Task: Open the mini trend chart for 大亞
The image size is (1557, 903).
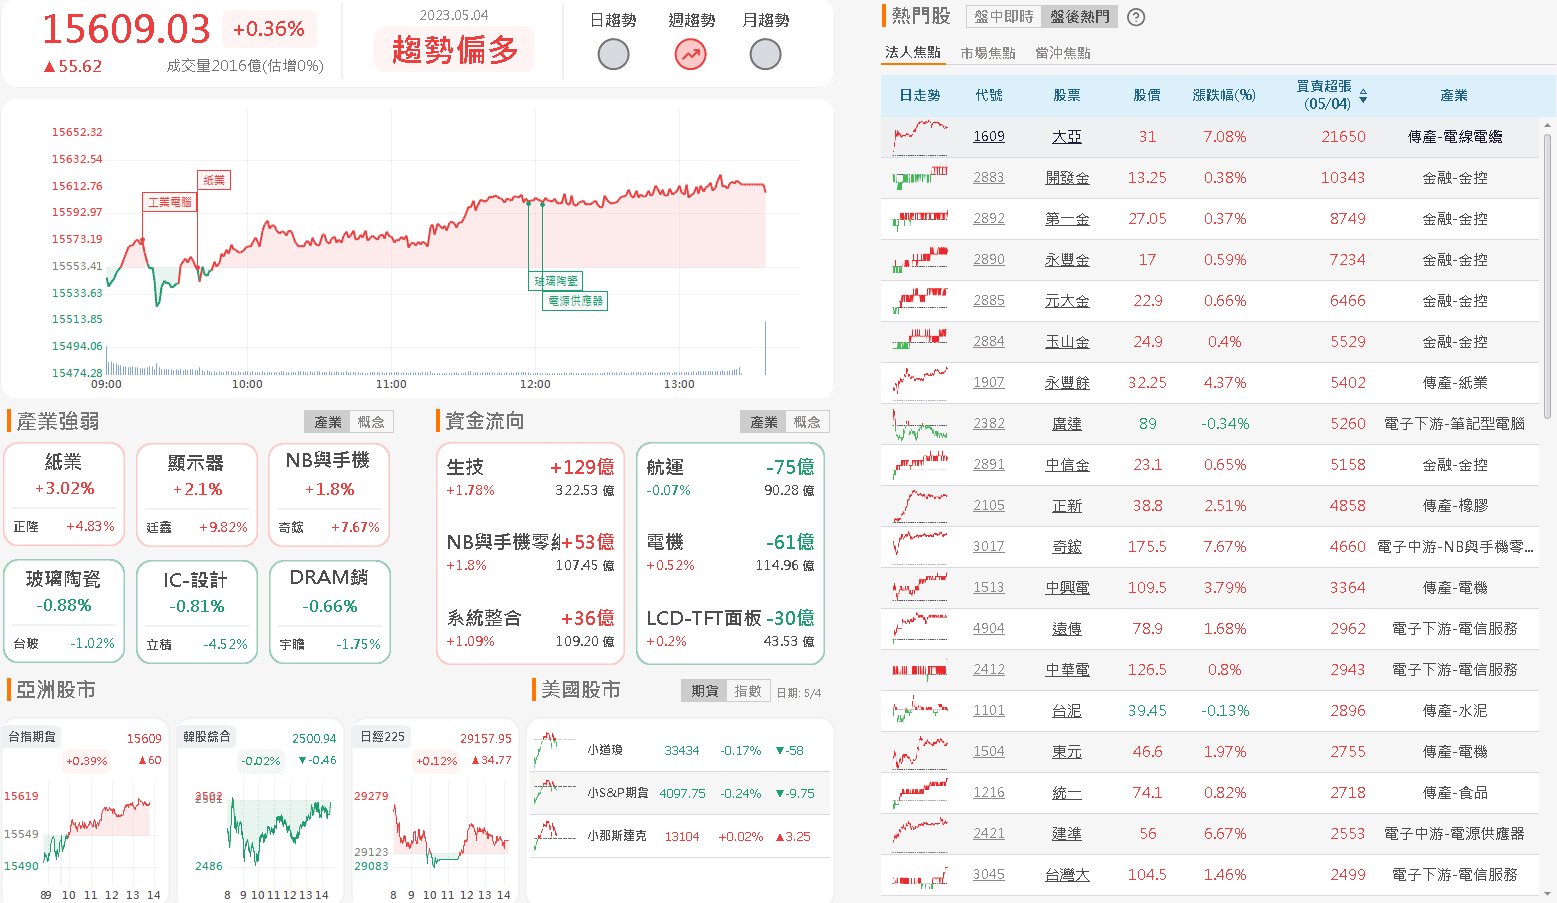Action: pos(920,137)
